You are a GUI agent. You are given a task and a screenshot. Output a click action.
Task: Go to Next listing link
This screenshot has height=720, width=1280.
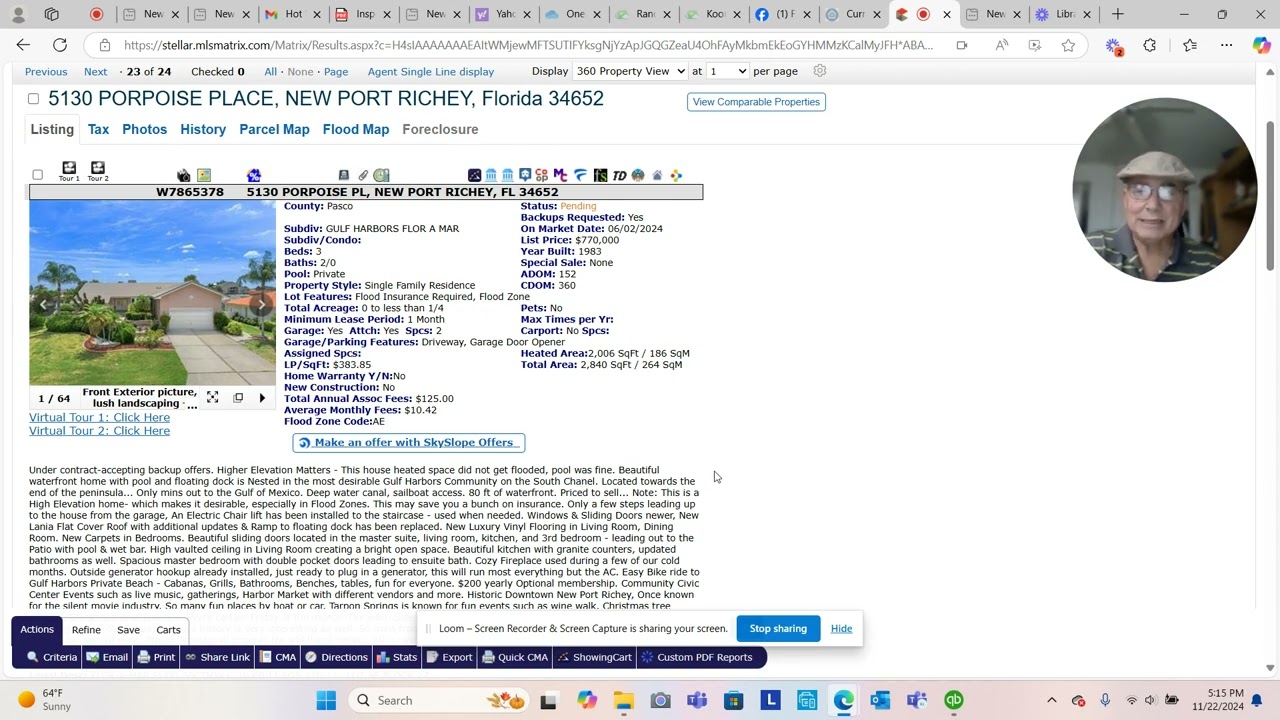(x=95, y=72)
